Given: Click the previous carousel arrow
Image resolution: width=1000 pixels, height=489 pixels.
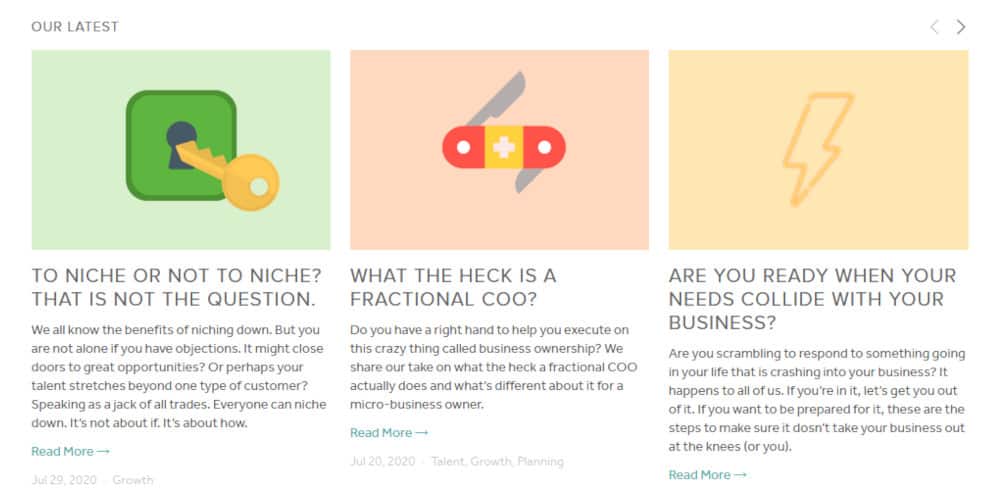Looking at the screenshot, I should [x=934, y=27].
